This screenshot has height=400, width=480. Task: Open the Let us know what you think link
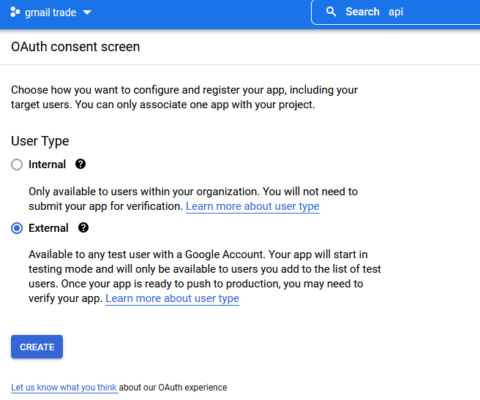64,387
